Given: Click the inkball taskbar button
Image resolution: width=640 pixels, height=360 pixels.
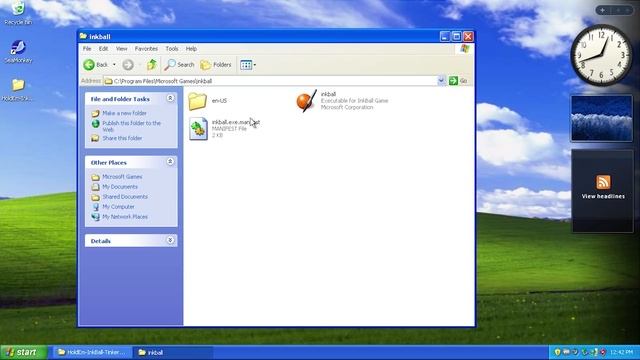Looking at the screenshot, I should pos(173,352).
